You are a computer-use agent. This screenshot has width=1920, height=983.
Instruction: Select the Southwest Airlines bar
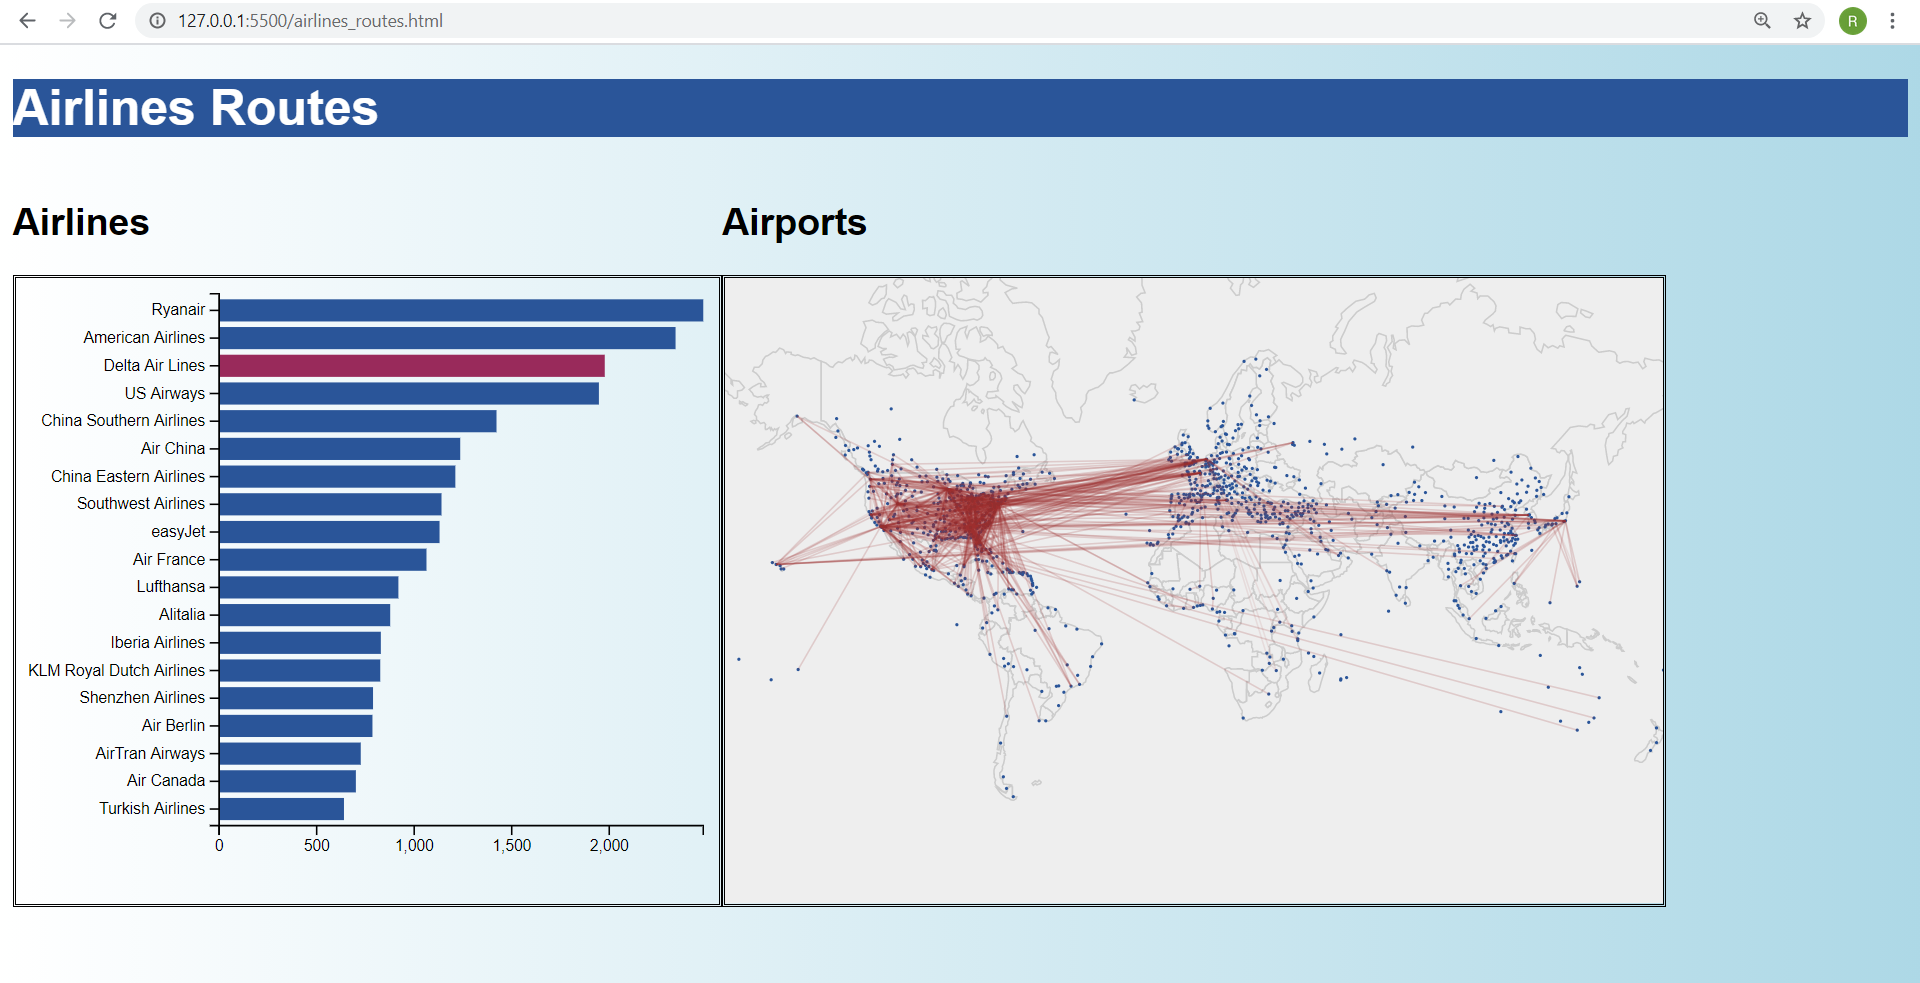tap(330, 503)
